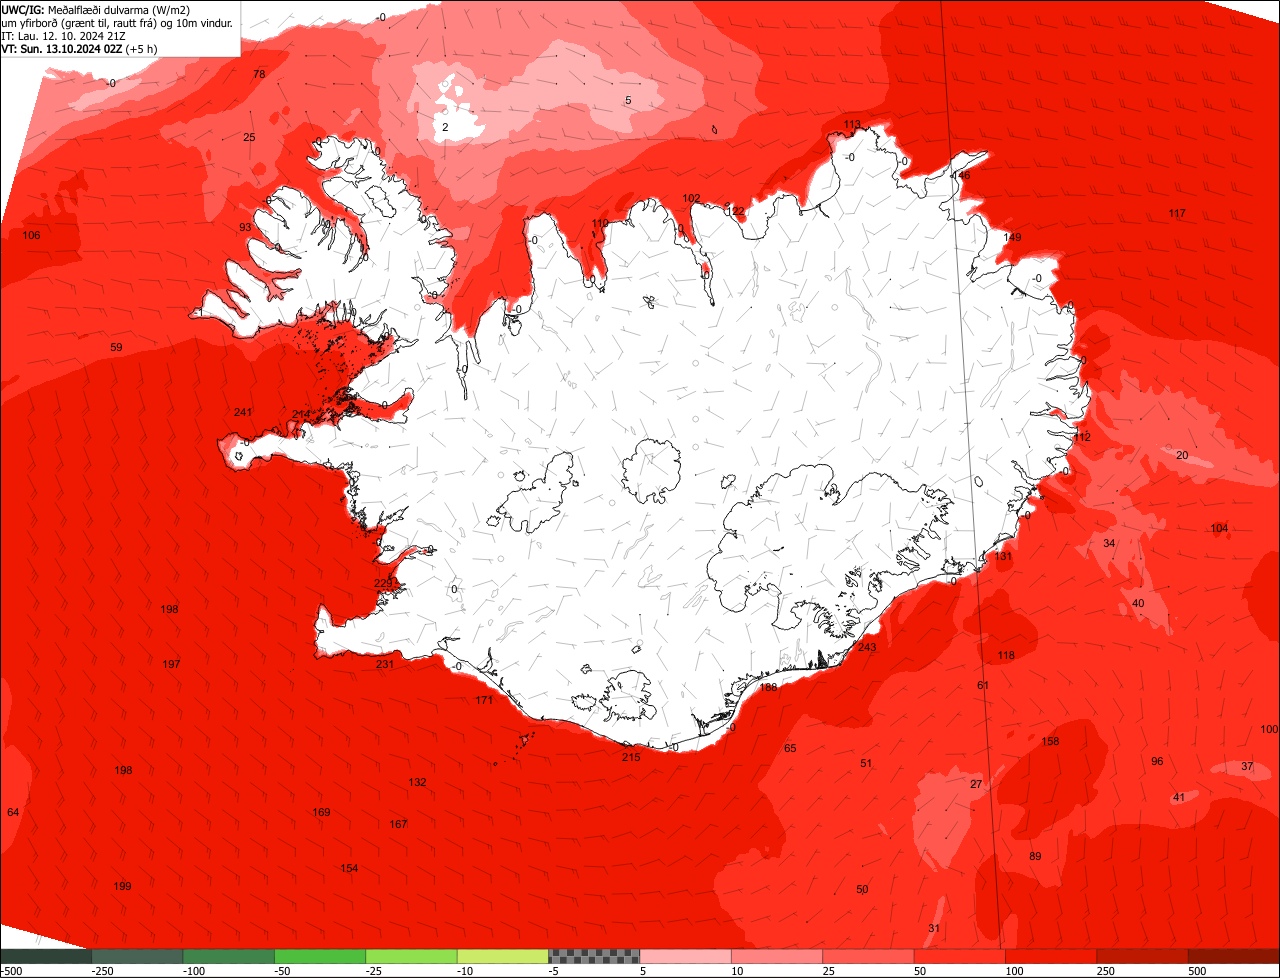Click the flux value '34' in the eastern ocean
This screenshot has width=1280, height=978.
point(1109,543)
